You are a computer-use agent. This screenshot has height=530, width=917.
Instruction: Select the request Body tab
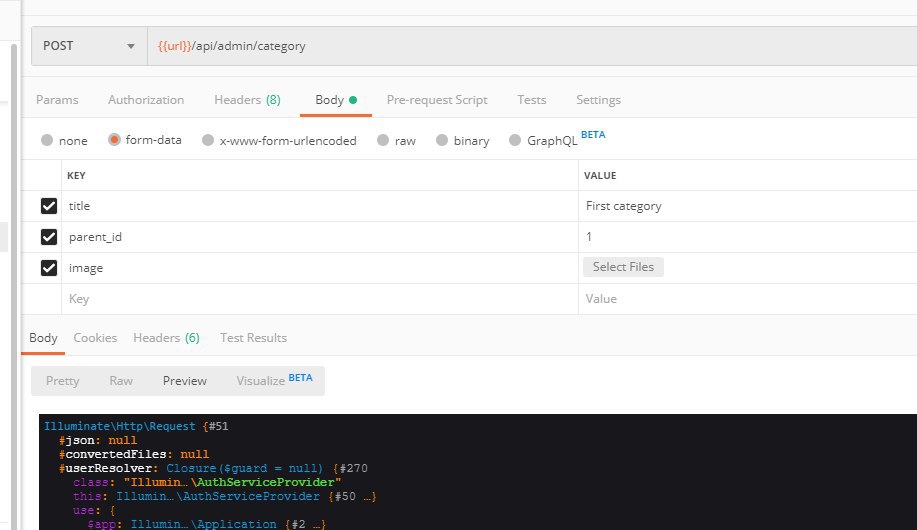point(336,100)
